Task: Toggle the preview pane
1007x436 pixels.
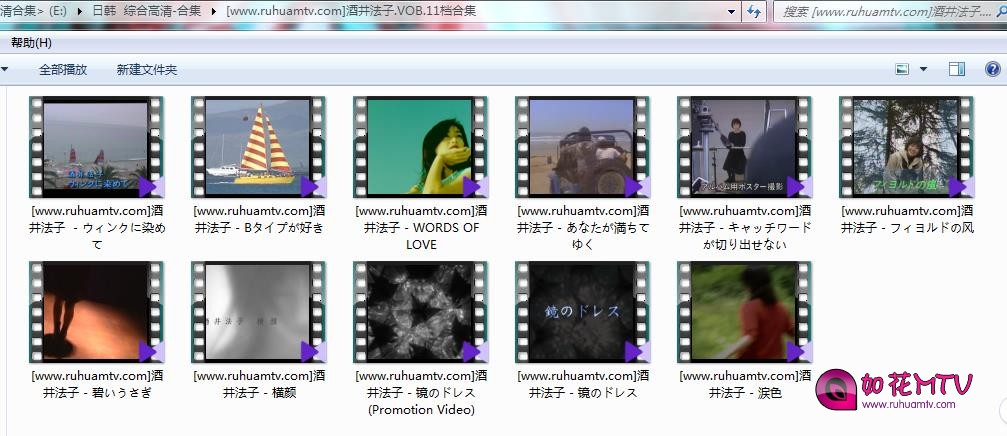Action: click(x=956, y=70)
